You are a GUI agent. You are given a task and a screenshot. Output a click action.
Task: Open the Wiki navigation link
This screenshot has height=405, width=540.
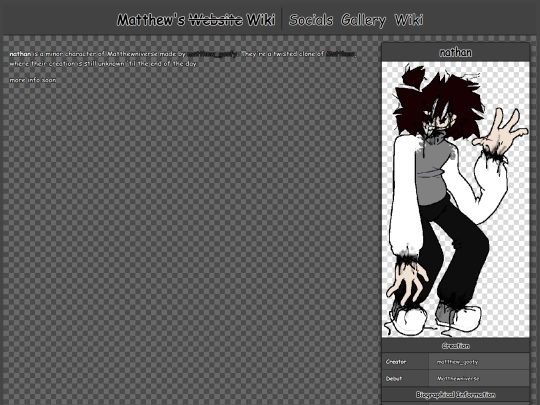(x=409, y=20)
